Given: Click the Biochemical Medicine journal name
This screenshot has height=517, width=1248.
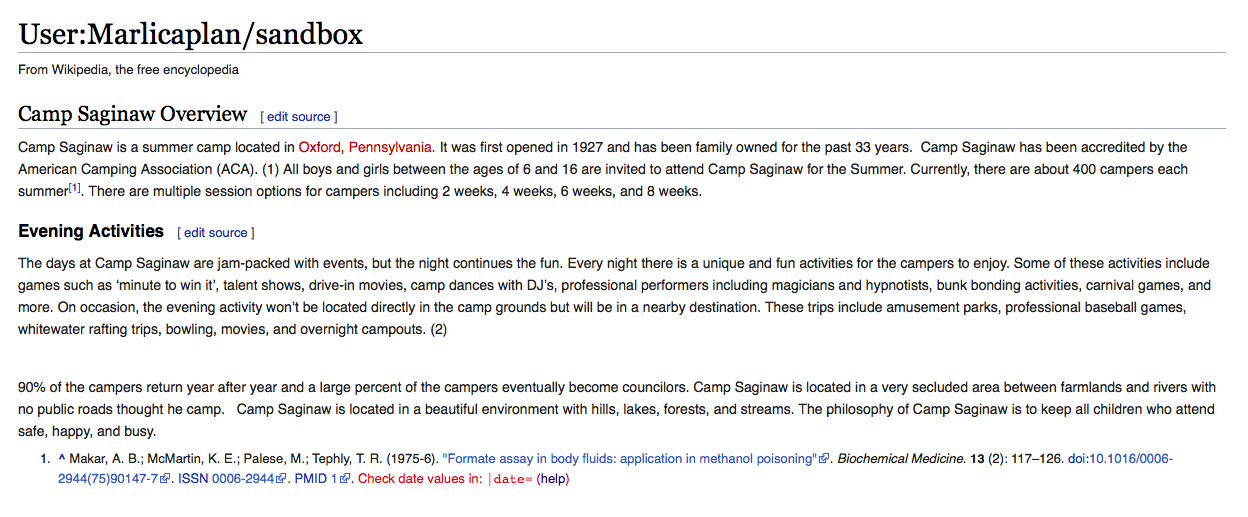Looking at the screenshot, I should (x=901, y=459).
